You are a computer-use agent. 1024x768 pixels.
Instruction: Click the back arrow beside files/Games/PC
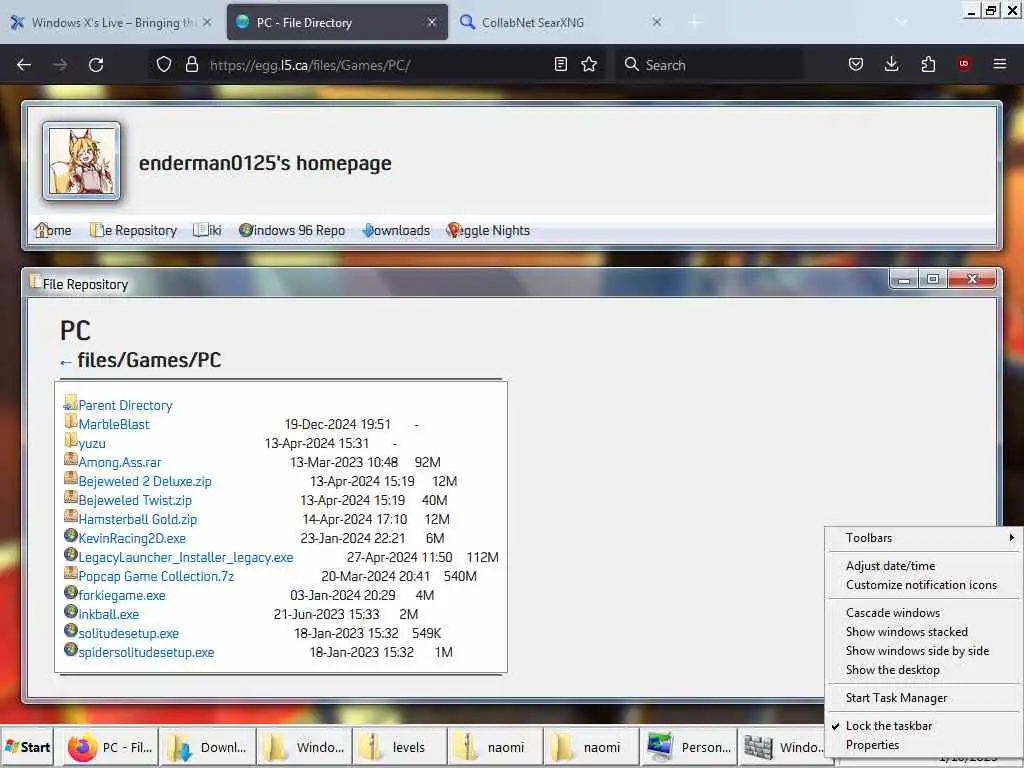(x=65, y=362)
